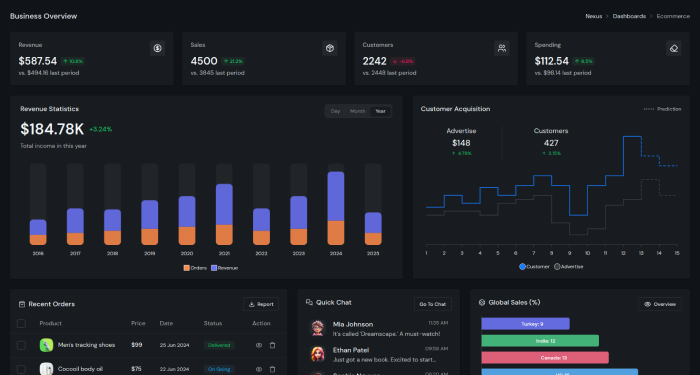Toggle the Orders legend marker
The image size is (700, 375).
tap(187, 268)
